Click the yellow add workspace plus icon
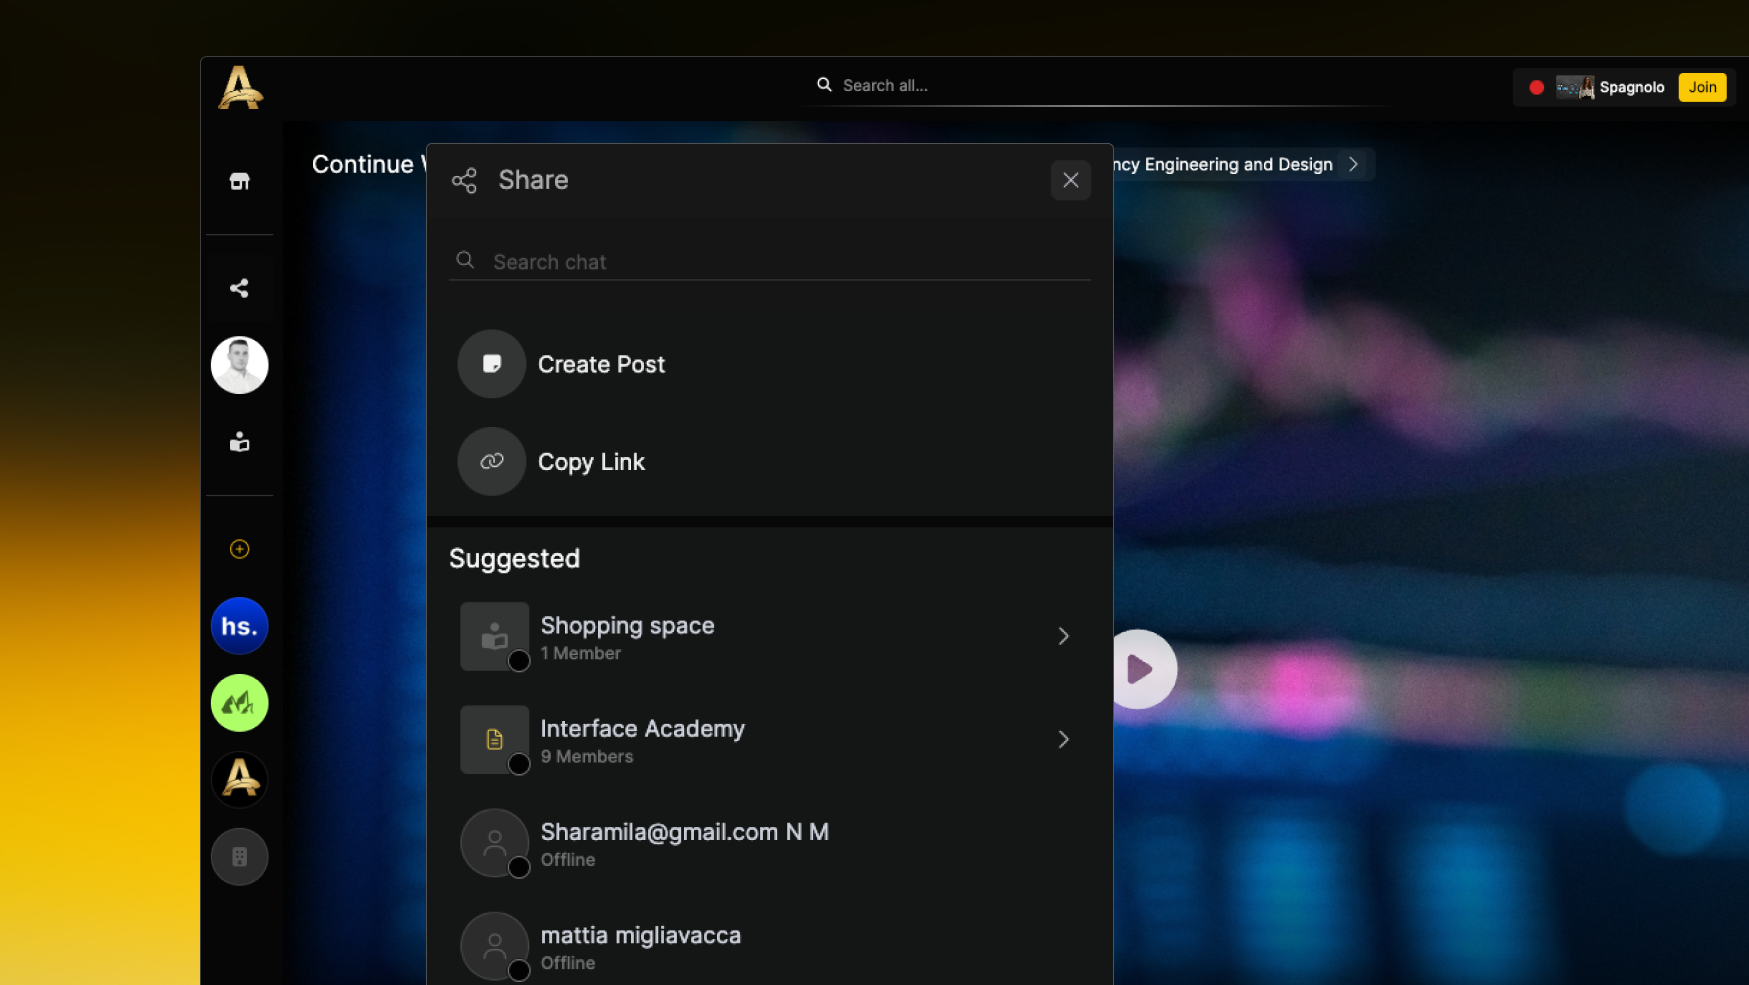This screenshot has width=1749, height=985. pos(239,549)
